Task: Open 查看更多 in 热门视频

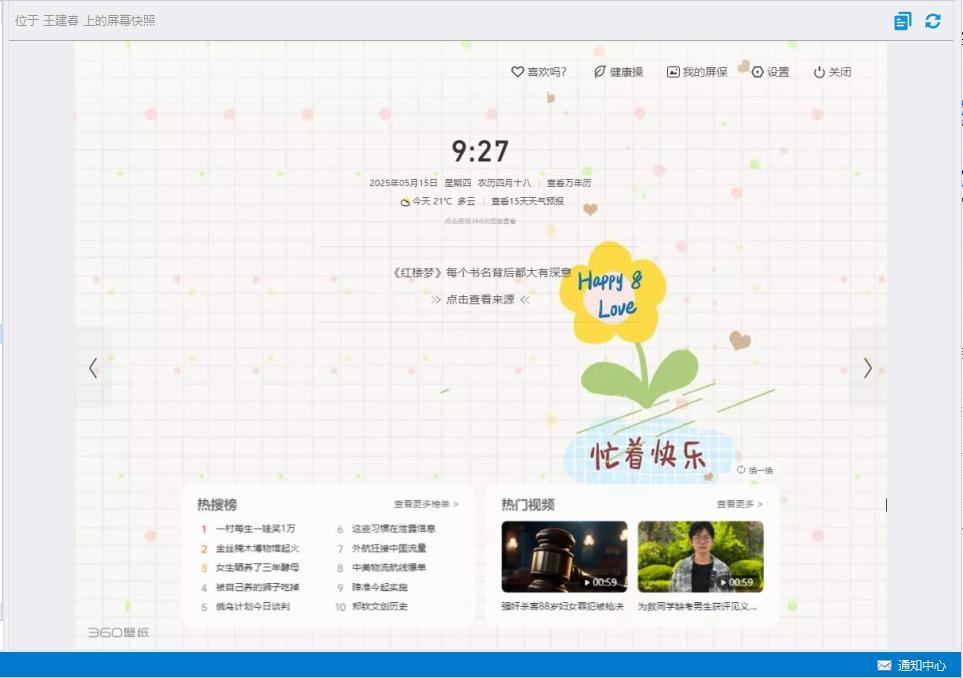Action: [x=739, y=504]
